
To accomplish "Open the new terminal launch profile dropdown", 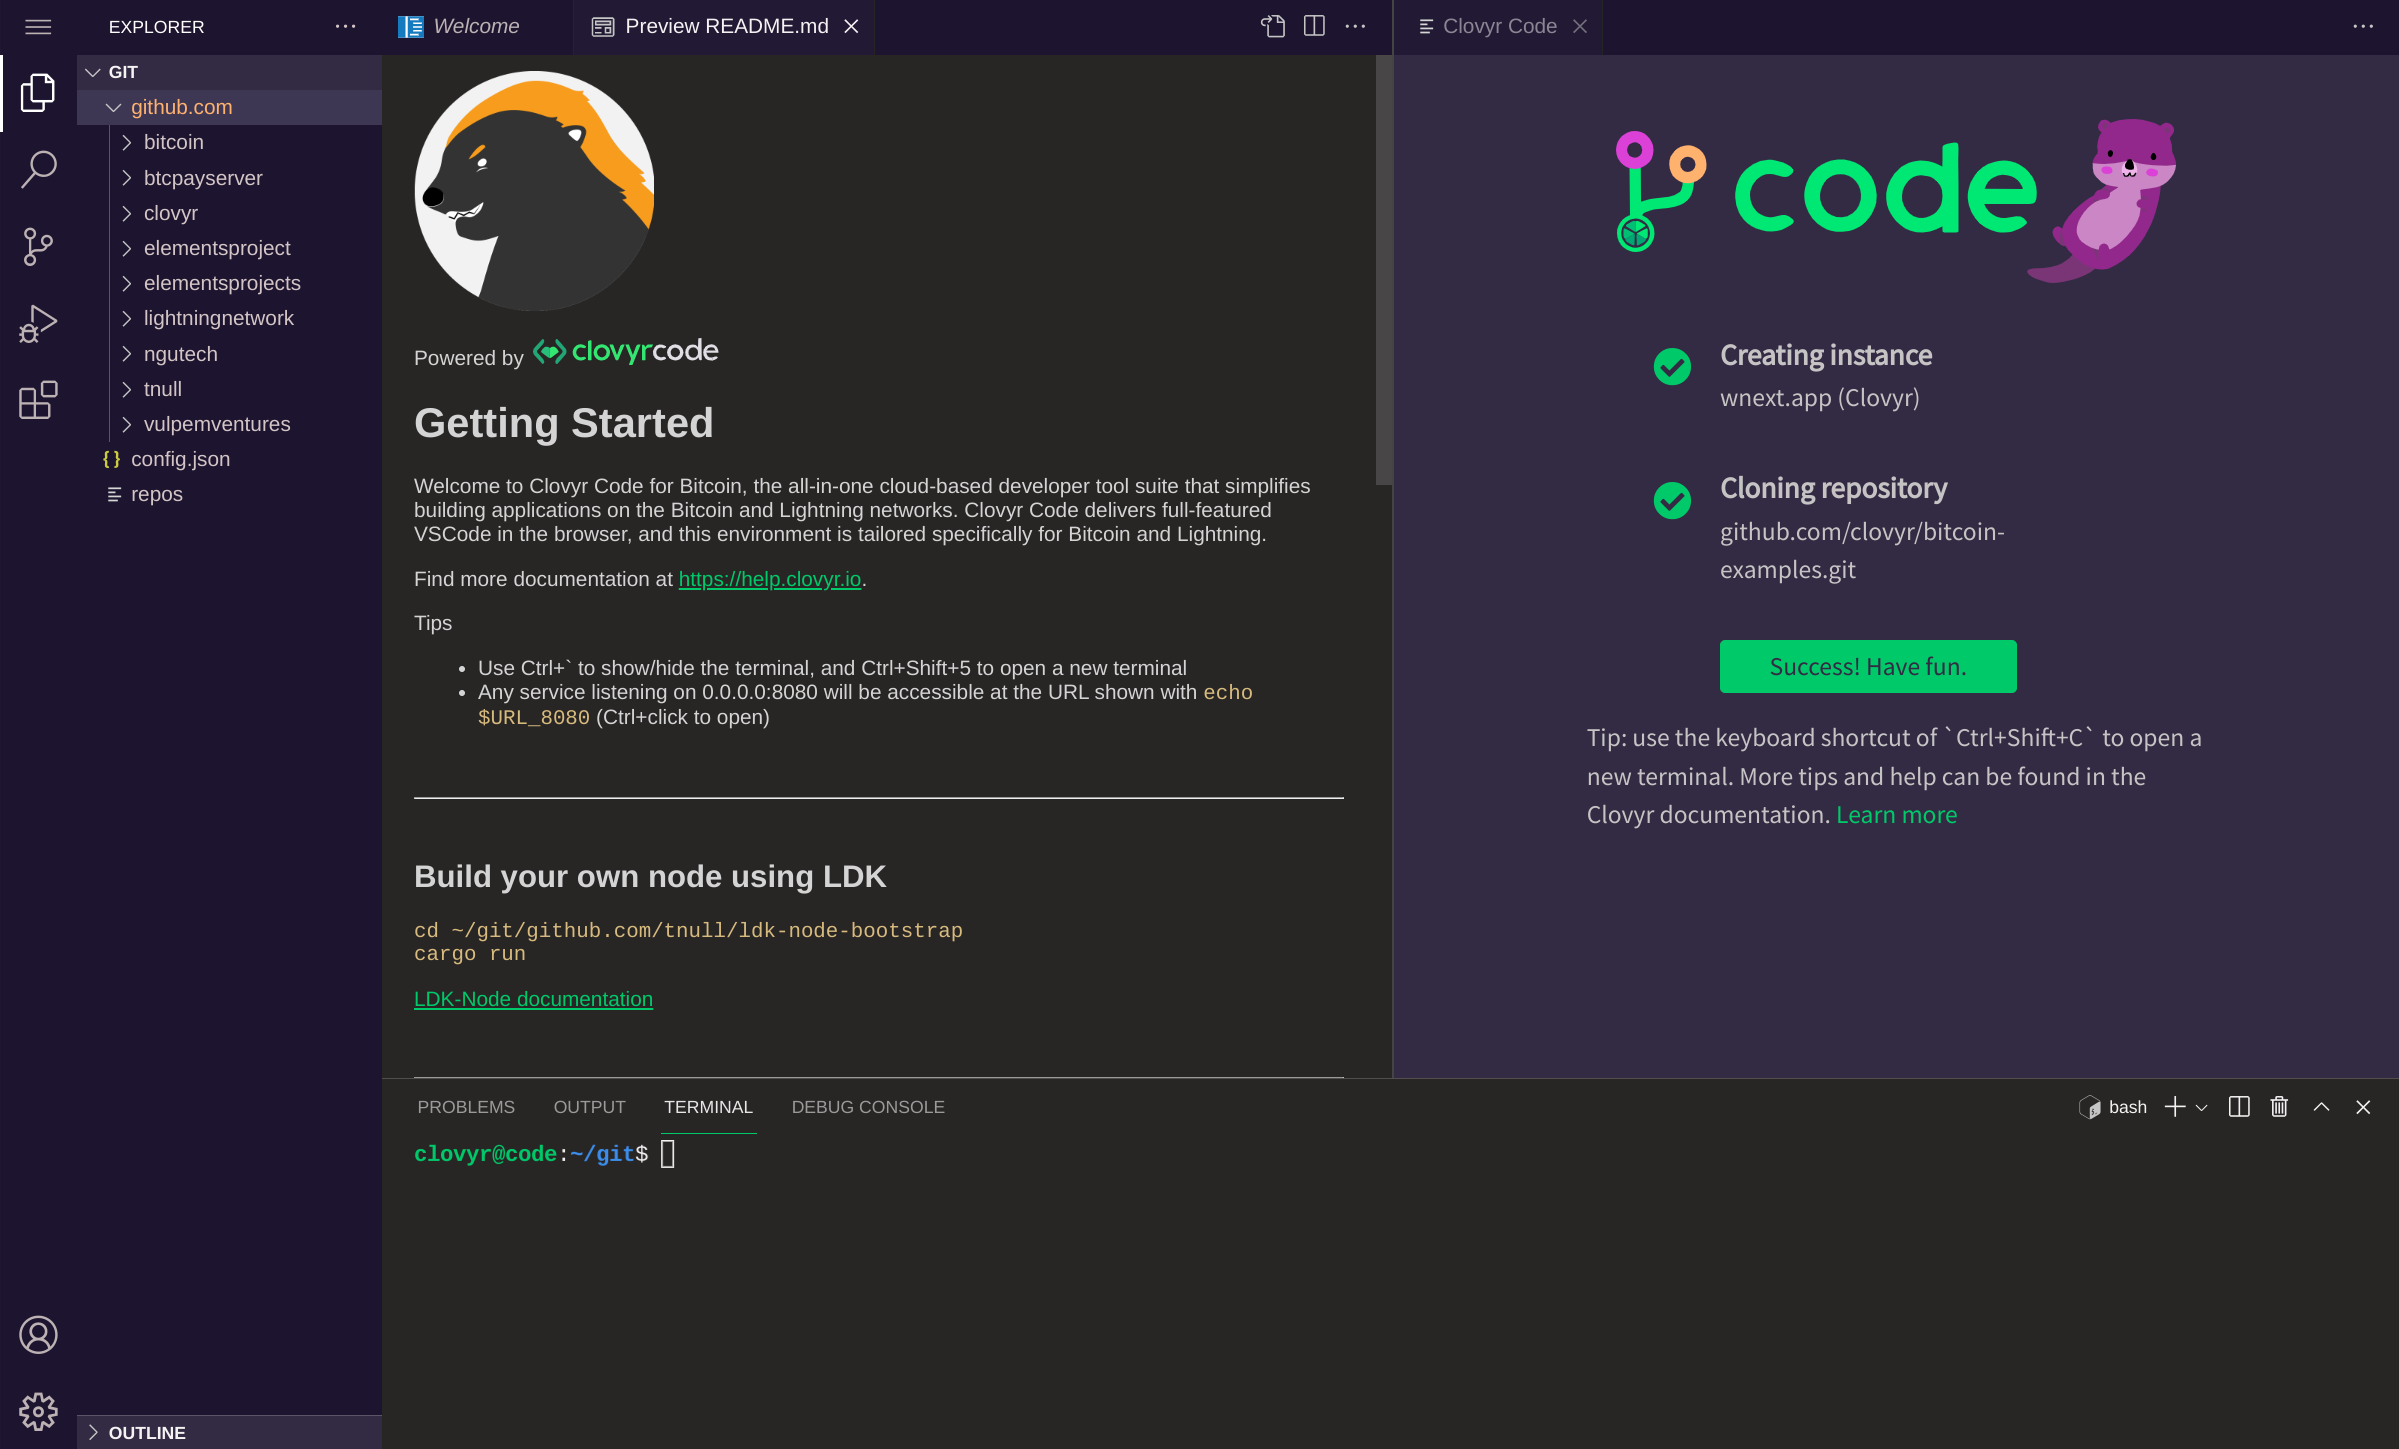I will point(2201,1107).
